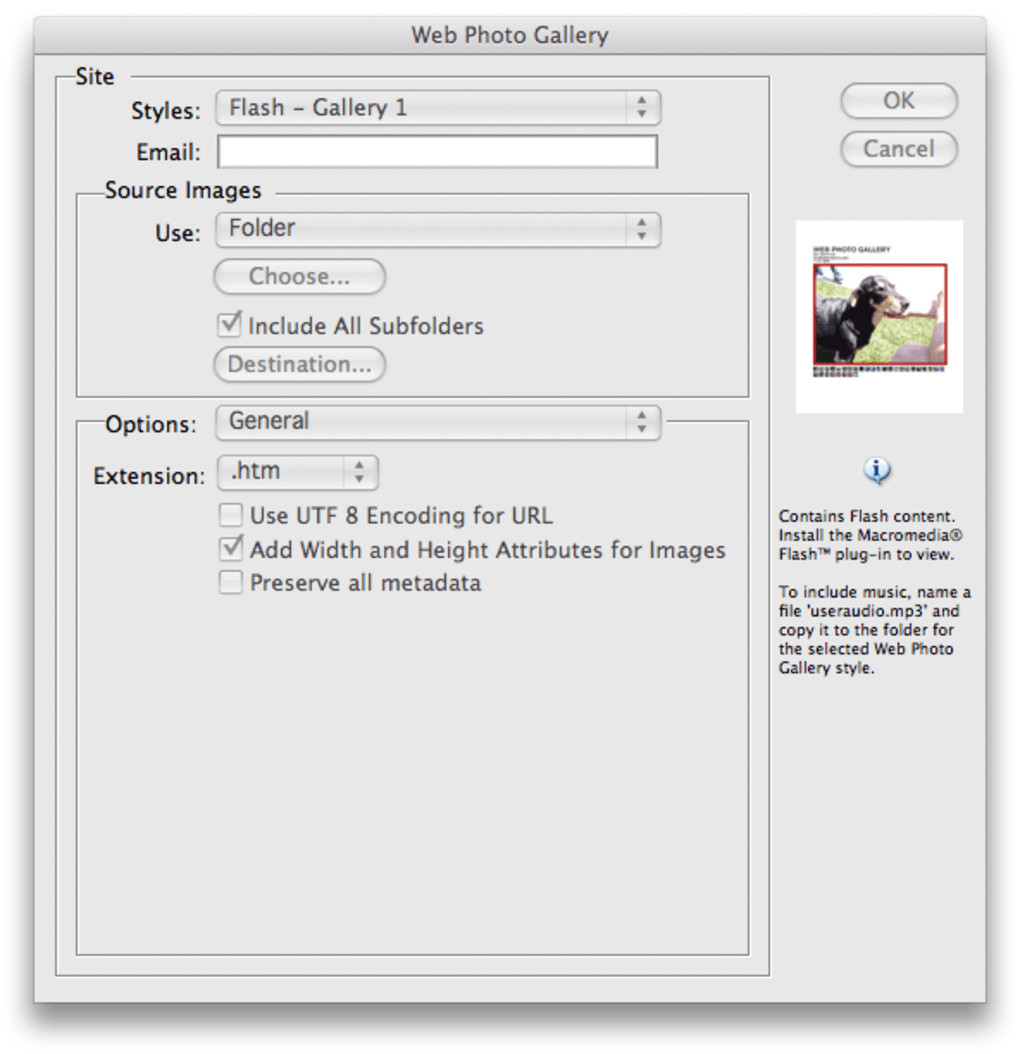The image size is (1020, 1054).
Task: Click the Destination... button
Action: [x=300, y=364]
